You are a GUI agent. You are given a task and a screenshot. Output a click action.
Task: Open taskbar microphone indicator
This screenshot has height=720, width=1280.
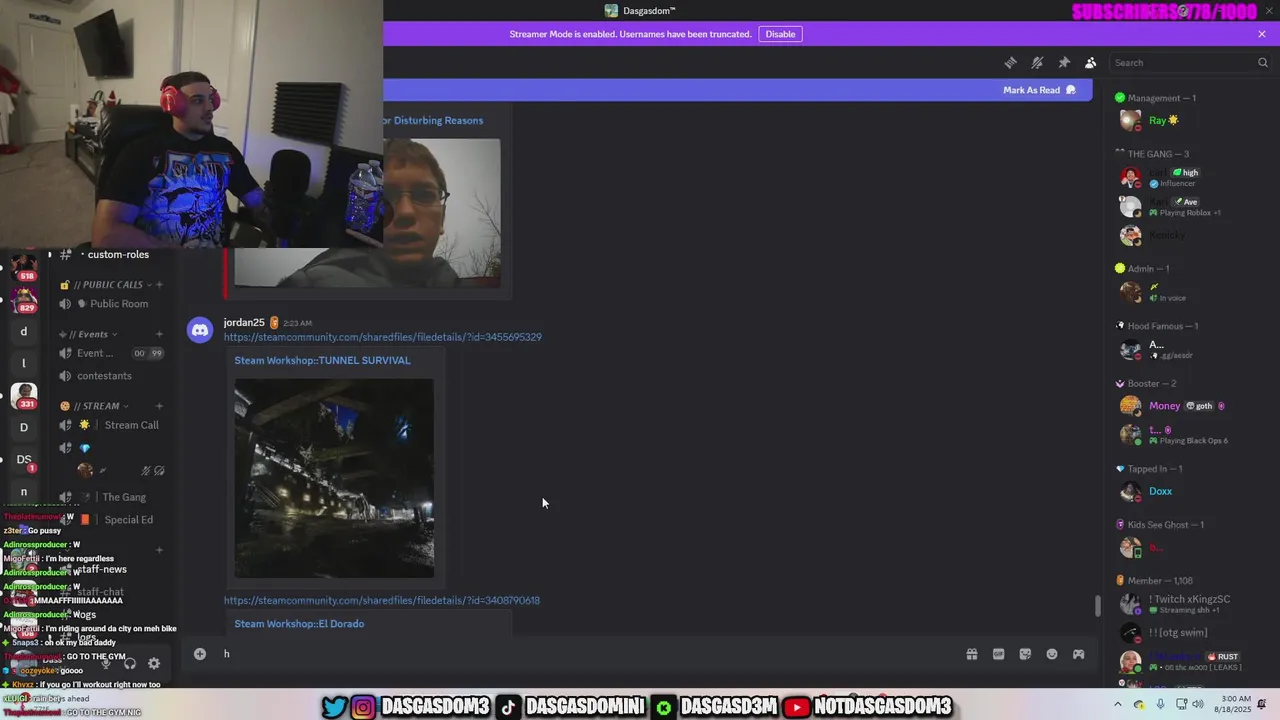click(x=1160, y=705)
